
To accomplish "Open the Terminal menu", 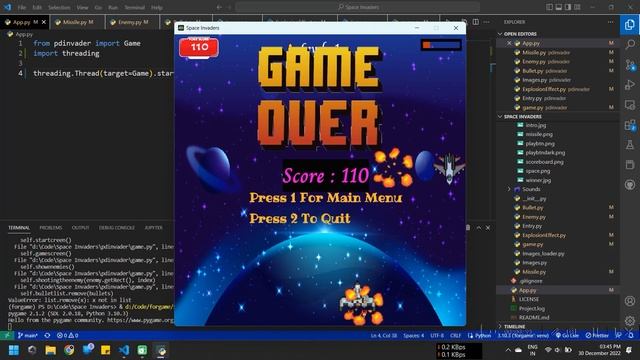I will tap(134, 7).
